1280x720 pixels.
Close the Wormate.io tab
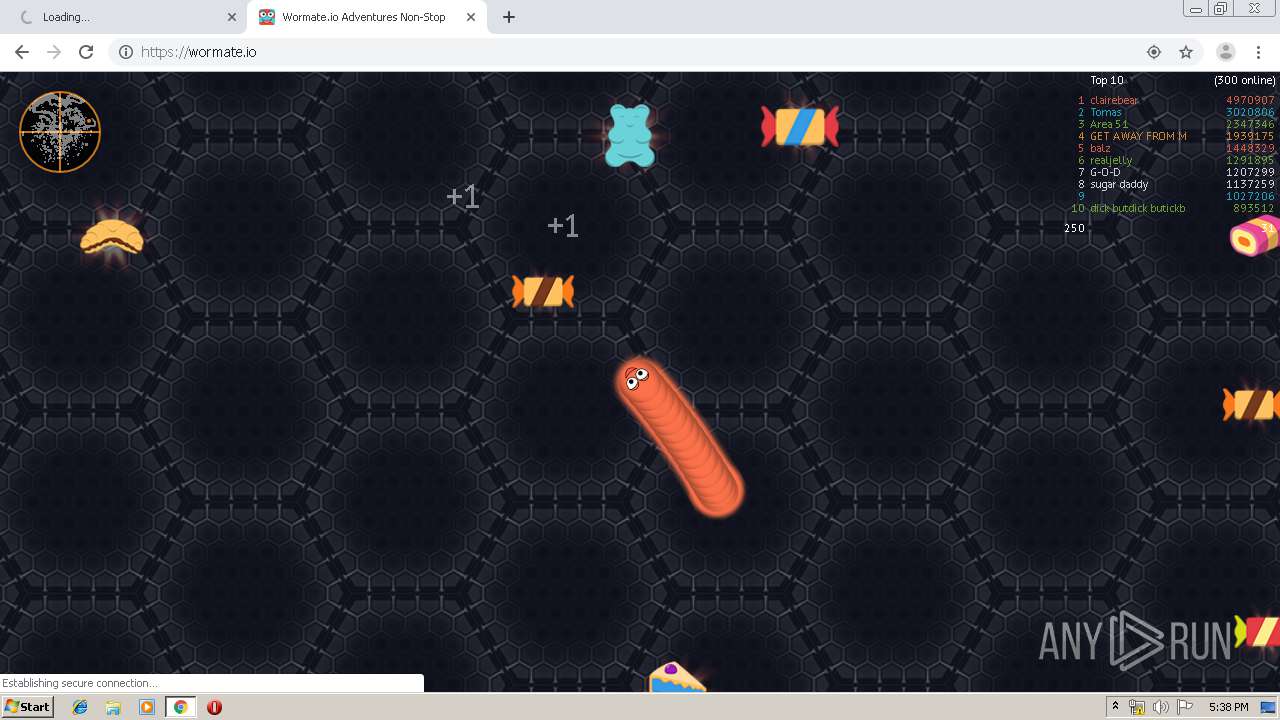click(x=471, y=17)
